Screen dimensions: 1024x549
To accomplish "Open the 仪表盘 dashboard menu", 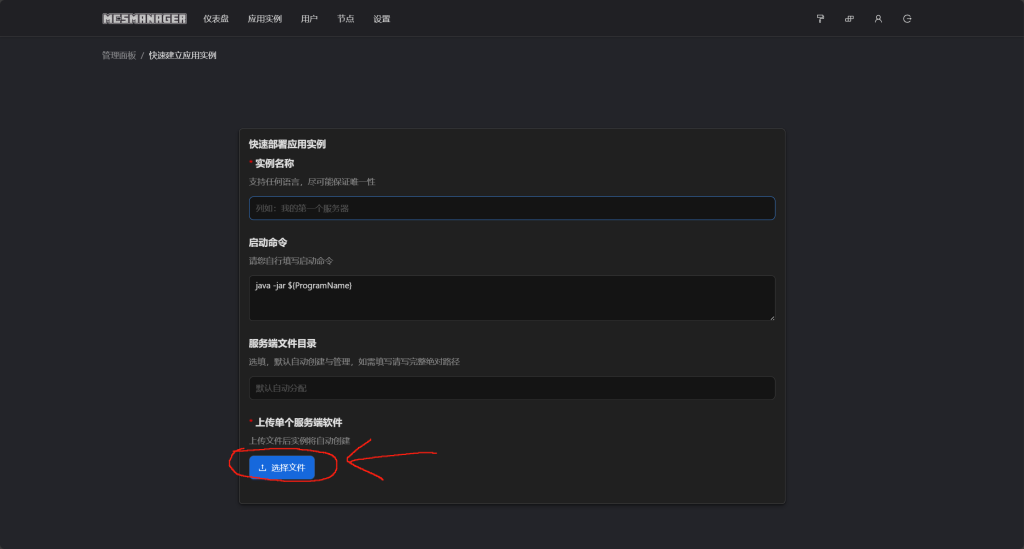I will point(216,19).
